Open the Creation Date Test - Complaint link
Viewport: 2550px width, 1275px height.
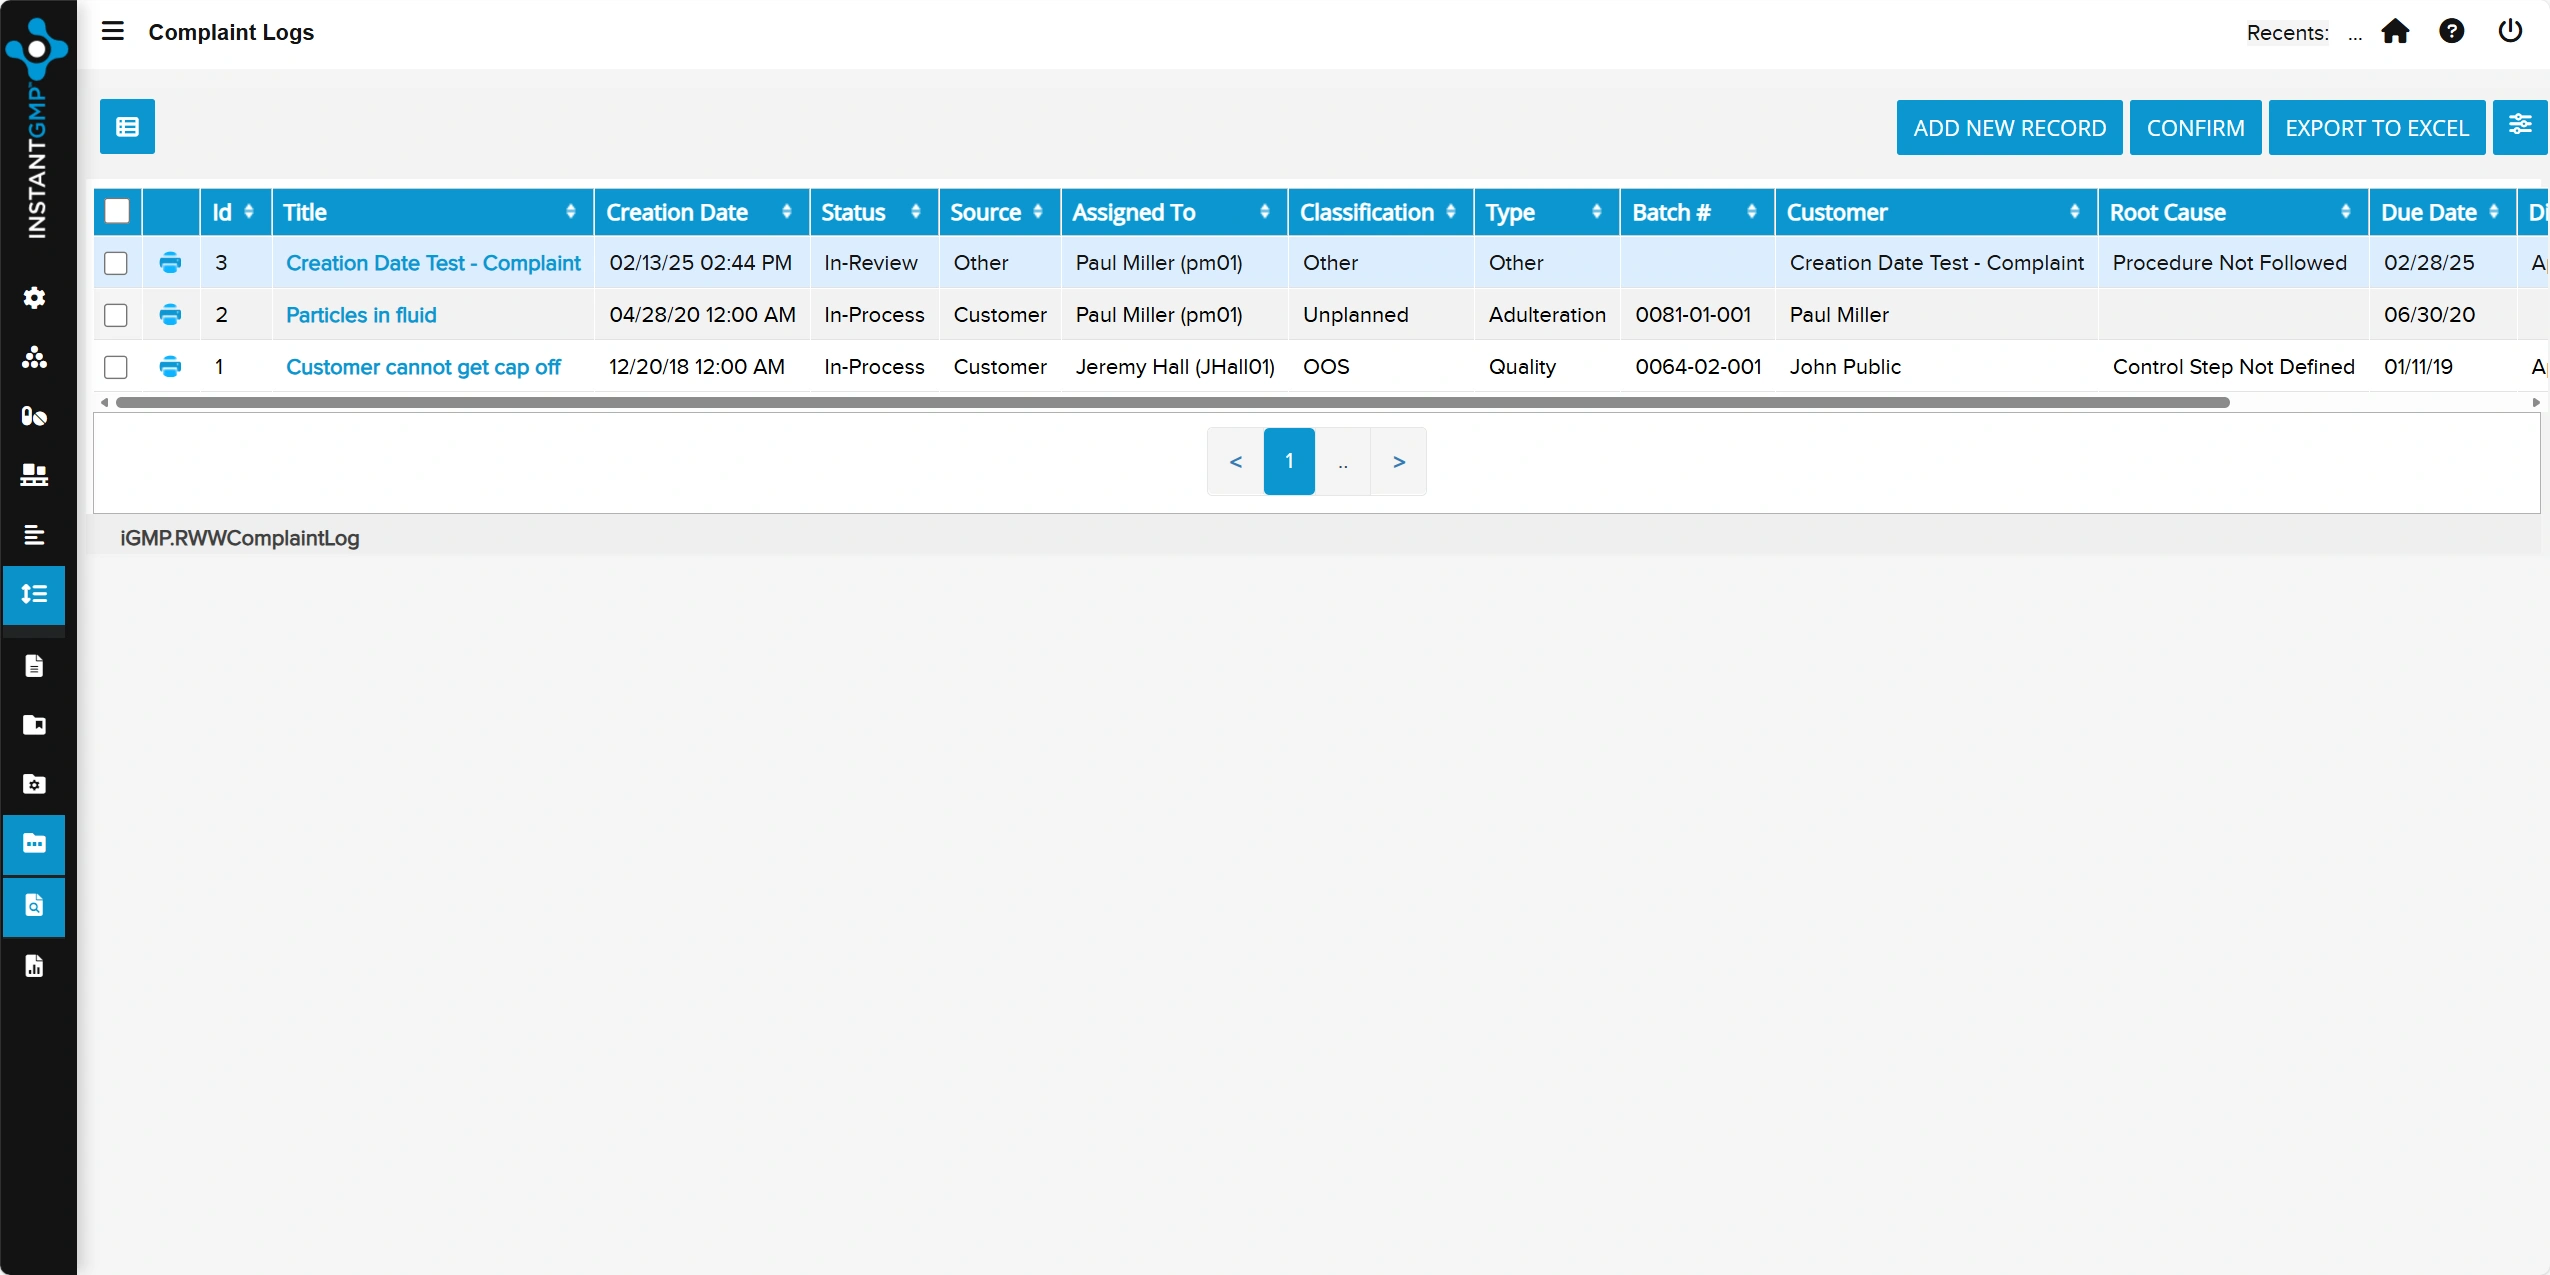(434, 263)
